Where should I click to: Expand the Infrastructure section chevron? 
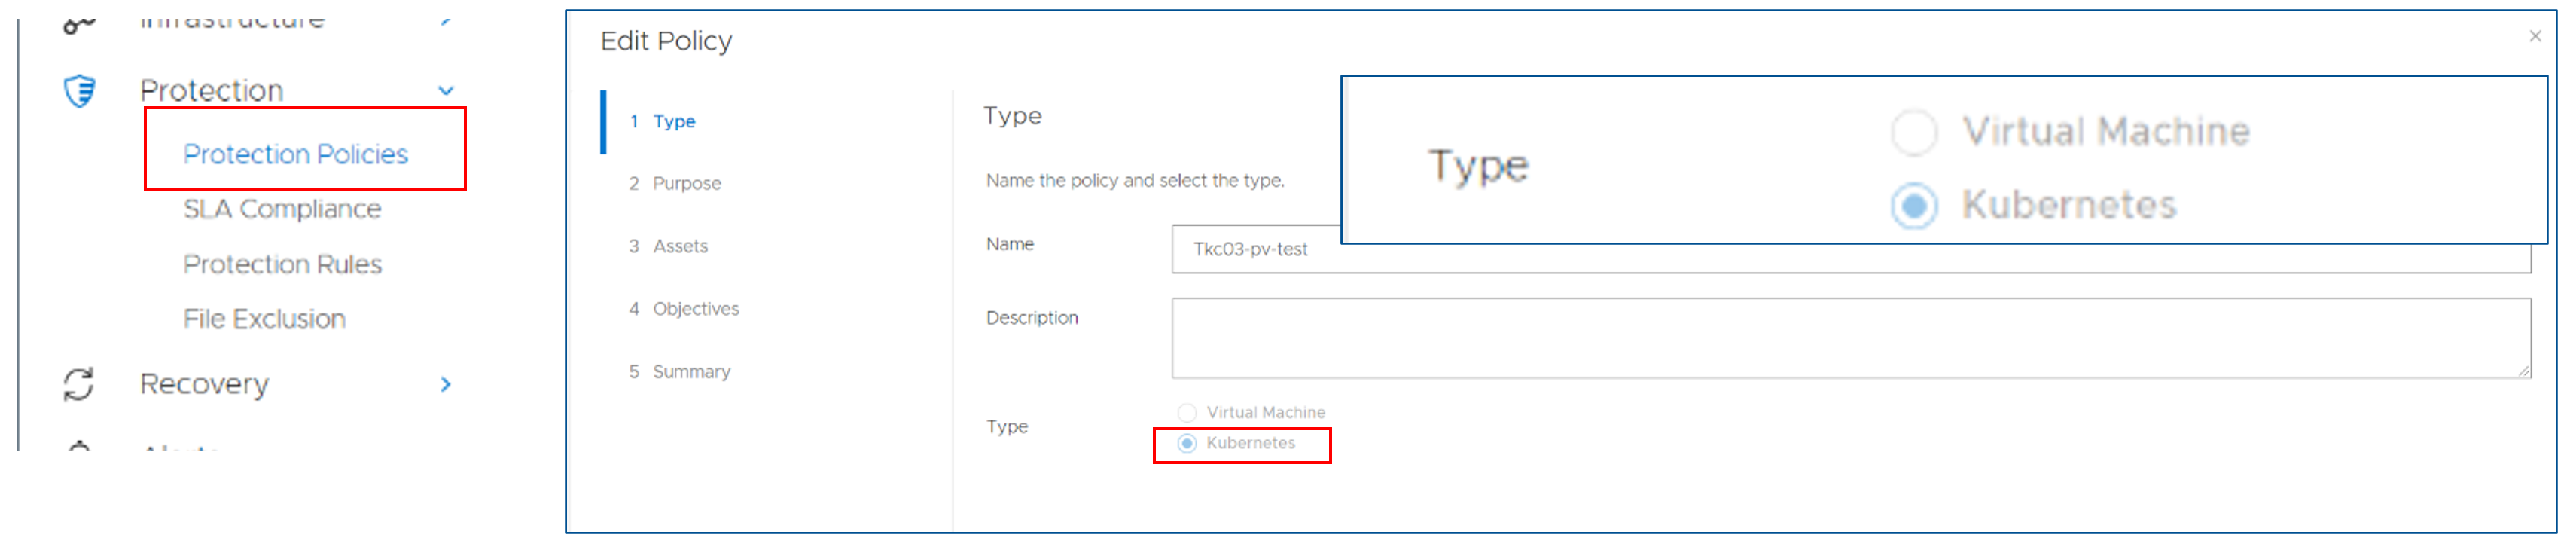pyautogui.click(x=446, y=20)
